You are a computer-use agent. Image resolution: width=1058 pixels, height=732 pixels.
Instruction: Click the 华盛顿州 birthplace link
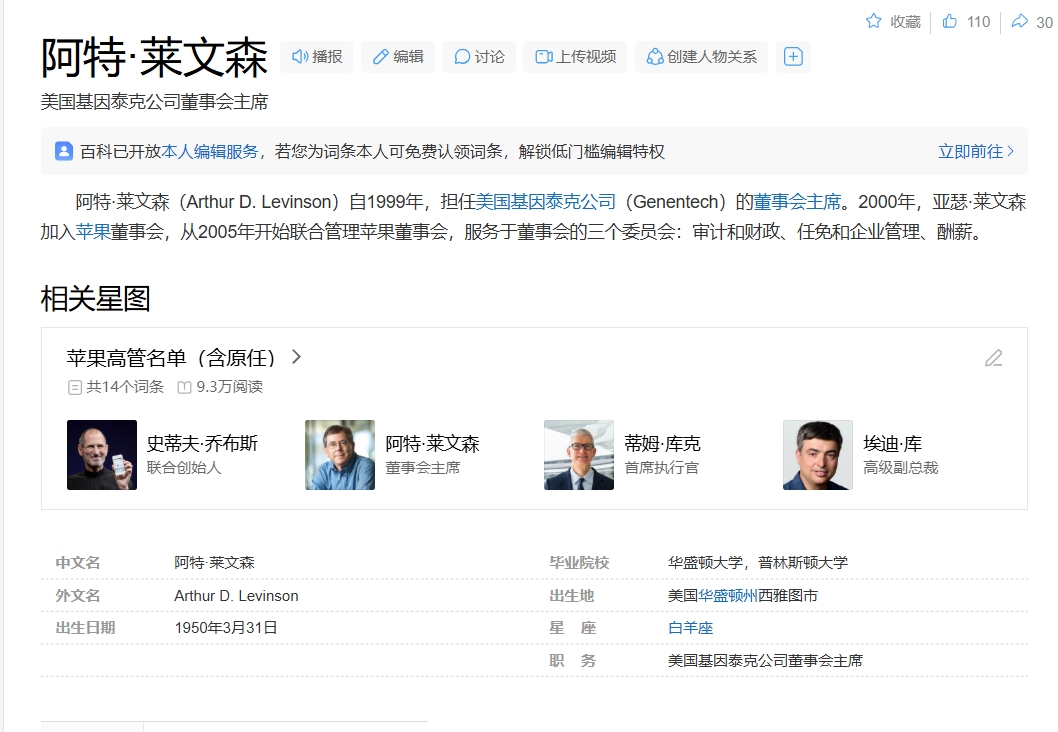727,596
